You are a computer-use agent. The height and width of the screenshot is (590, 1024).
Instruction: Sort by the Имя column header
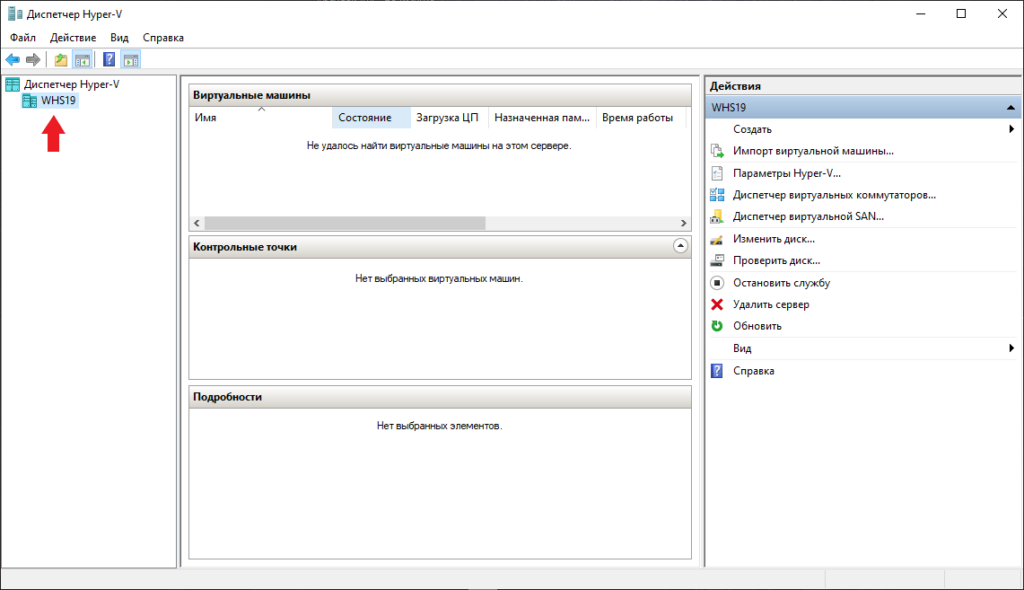(x=261, y=118)
